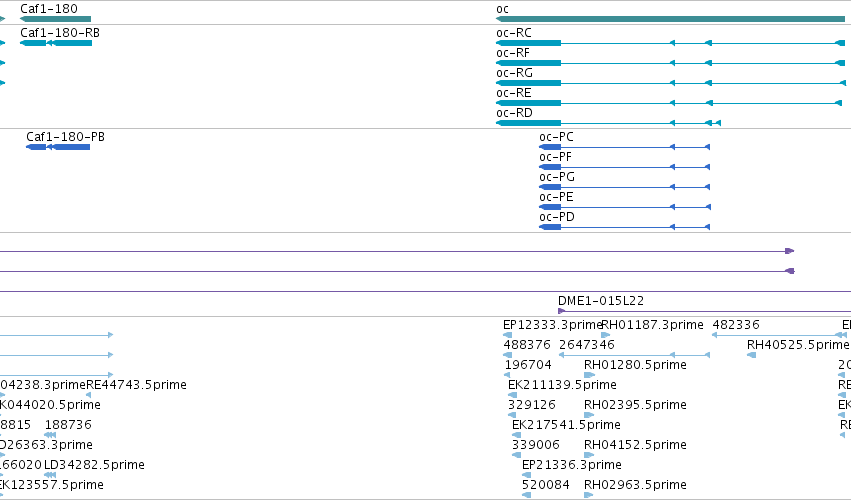Click the oc-PE protein feature

point(625,207)
